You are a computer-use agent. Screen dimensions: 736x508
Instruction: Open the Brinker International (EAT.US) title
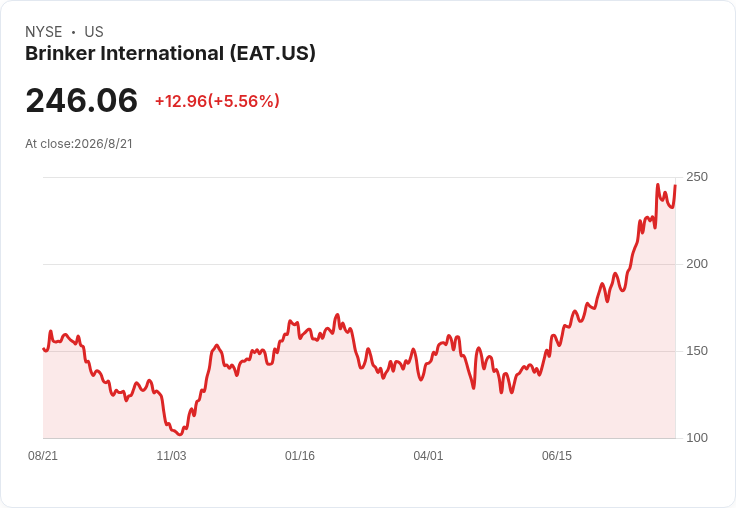(x=170, y=53)
